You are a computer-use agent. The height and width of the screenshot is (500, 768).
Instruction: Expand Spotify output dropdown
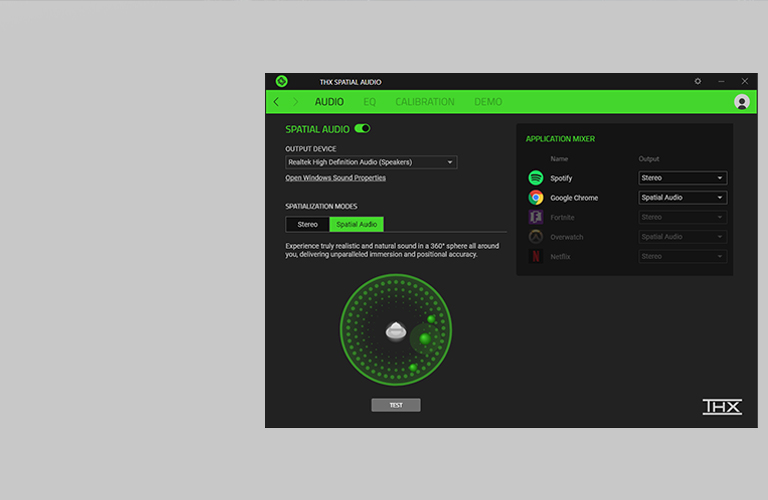coord(682,178)
